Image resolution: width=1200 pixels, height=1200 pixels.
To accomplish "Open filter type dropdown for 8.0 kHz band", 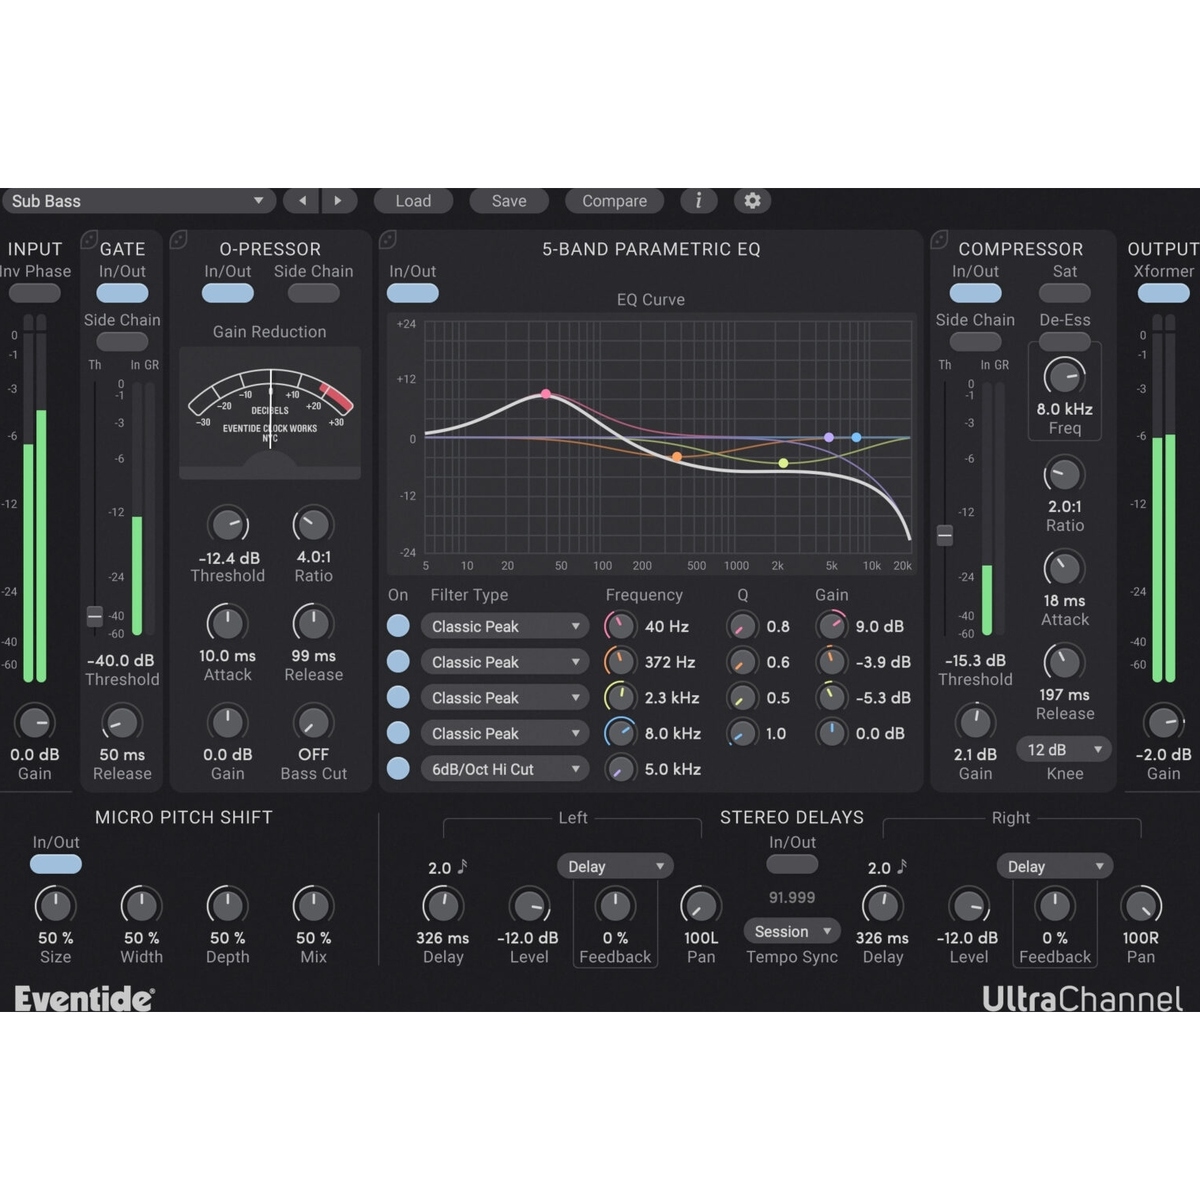I will 504,733.
